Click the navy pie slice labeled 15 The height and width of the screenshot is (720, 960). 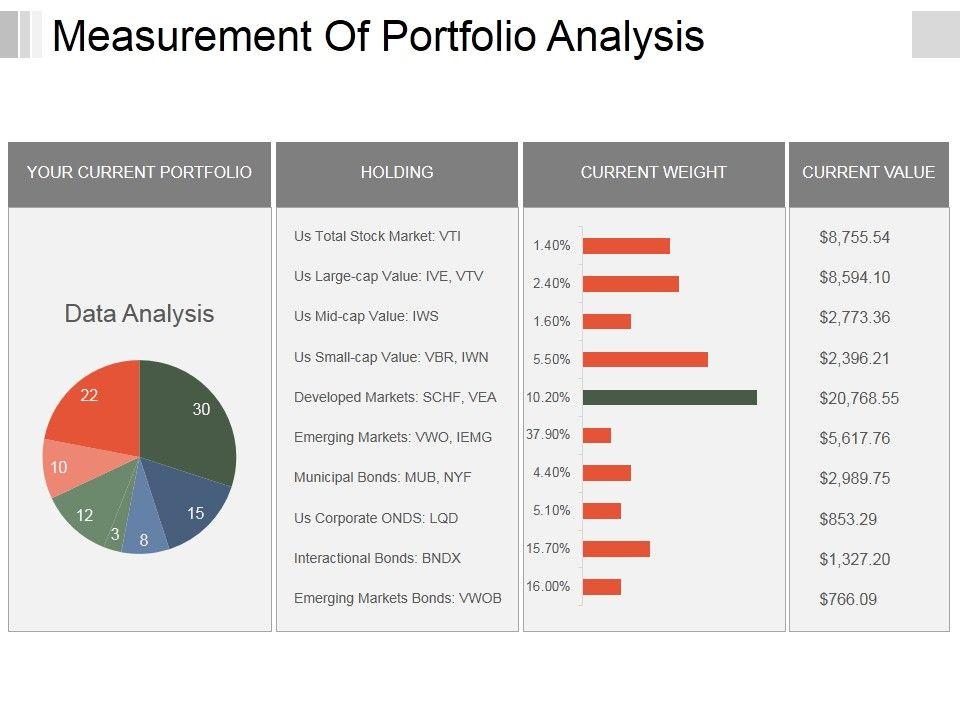(x=188, y=510)
